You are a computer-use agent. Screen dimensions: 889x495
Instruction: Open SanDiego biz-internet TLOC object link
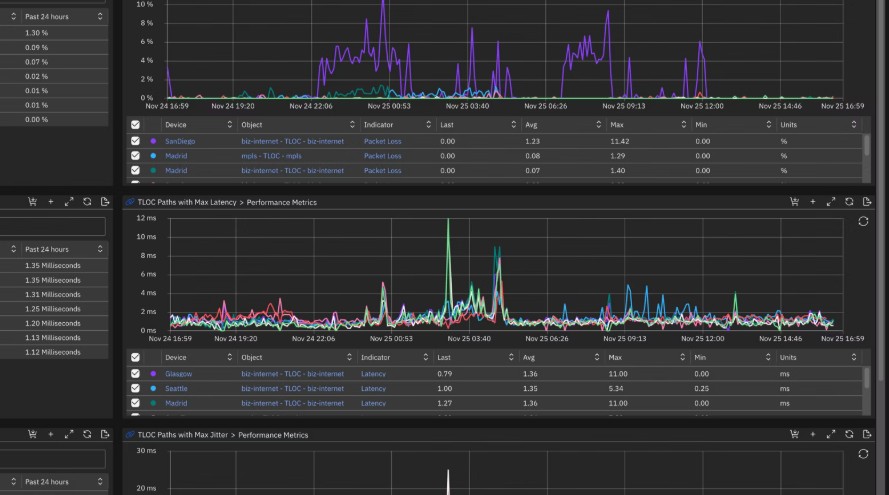(292, 141)
